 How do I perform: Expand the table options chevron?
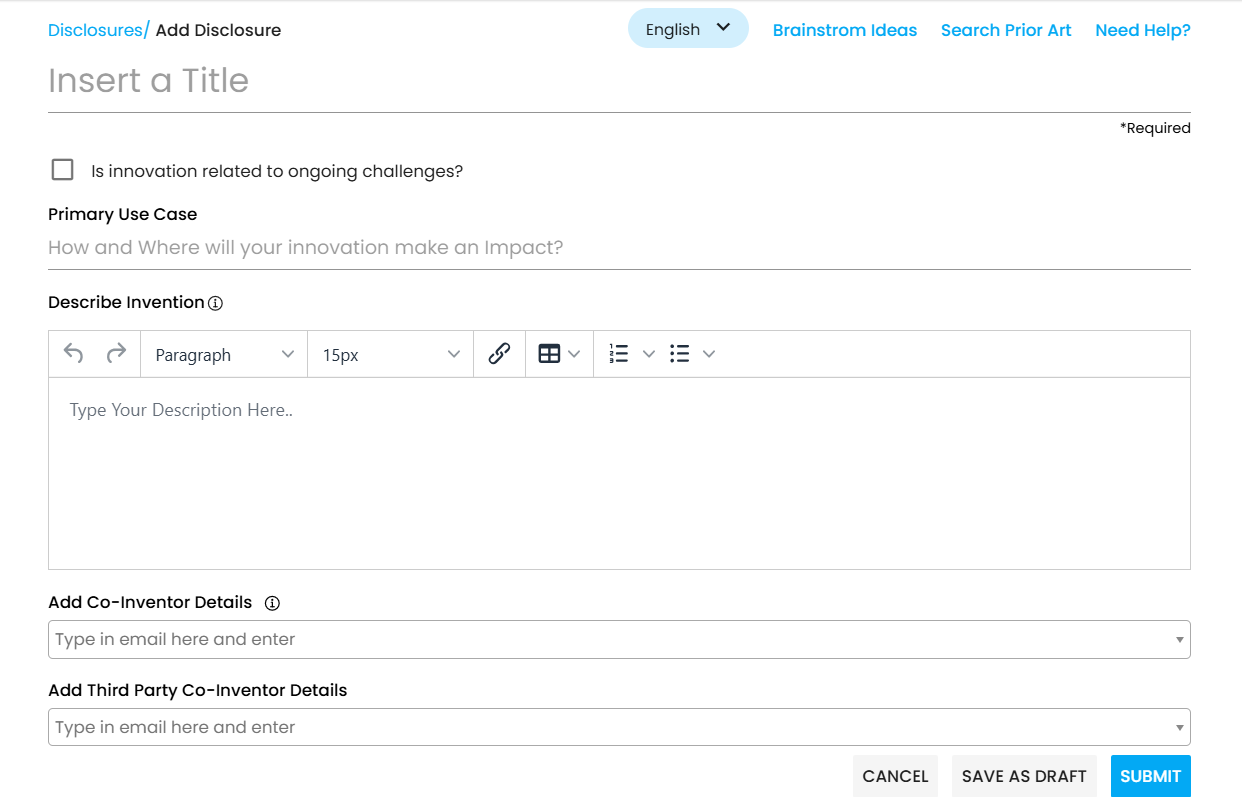574,354
